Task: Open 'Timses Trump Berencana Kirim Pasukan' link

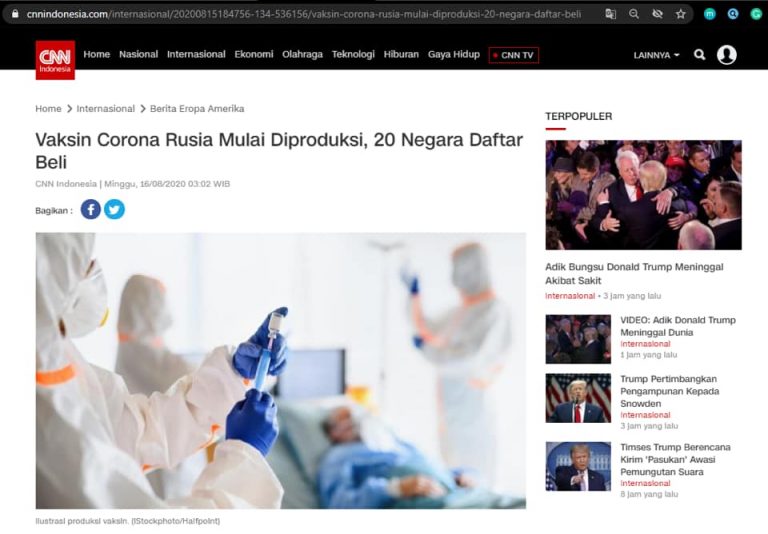Action: pos(675,460)
